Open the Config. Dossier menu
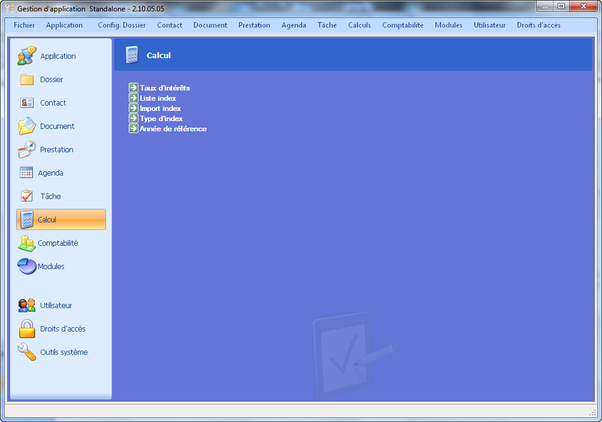Image resolution: width=602 pixels, height=422 pixels. pyautogui.click(x=122, y=24)
